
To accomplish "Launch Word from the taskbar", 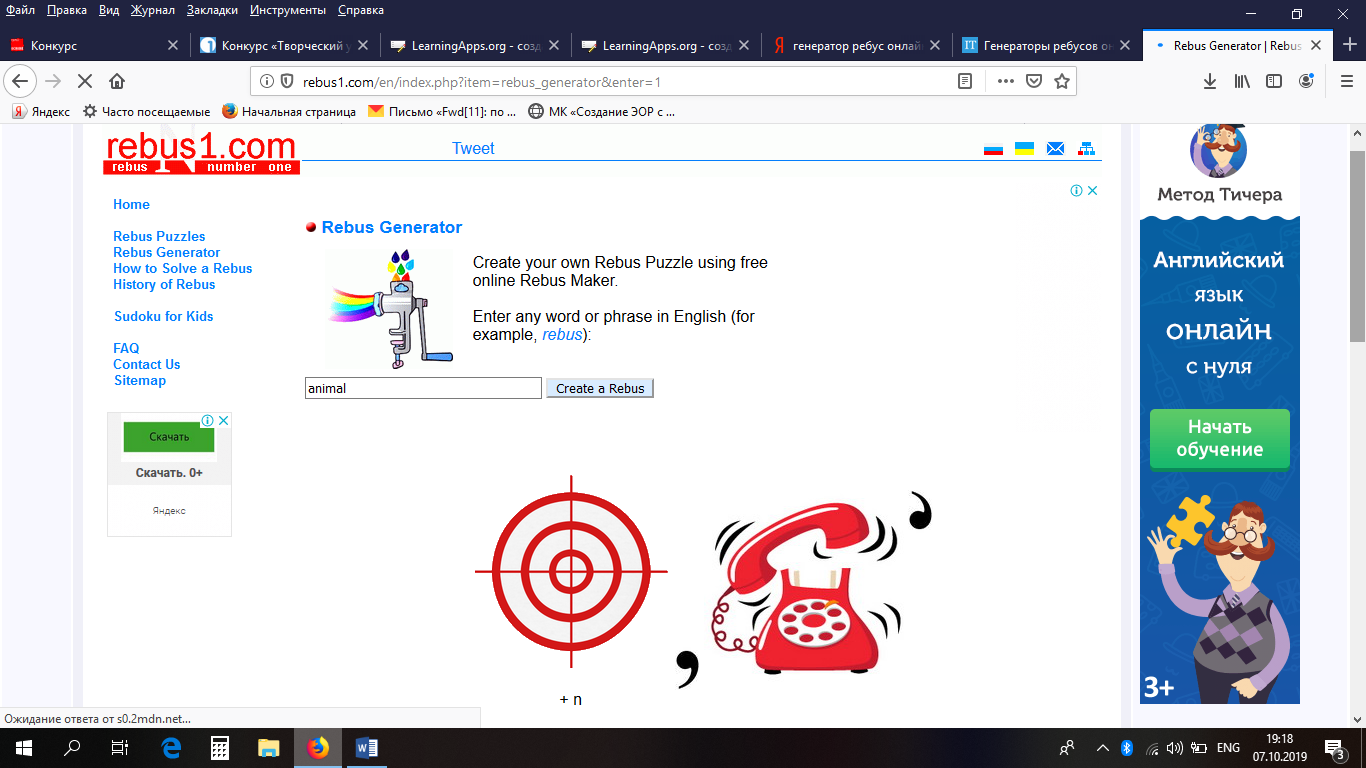I will 366,748.
